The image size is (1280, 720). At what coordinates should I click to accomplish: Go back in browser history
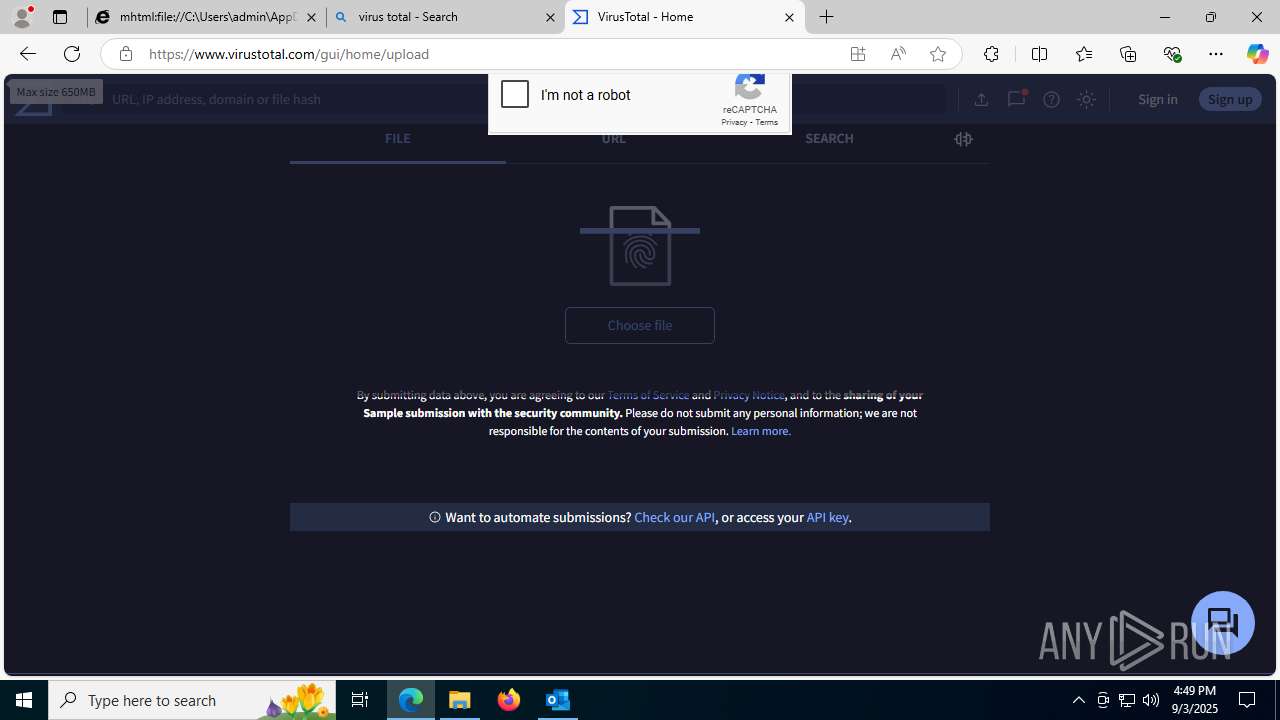click(27, 54)
